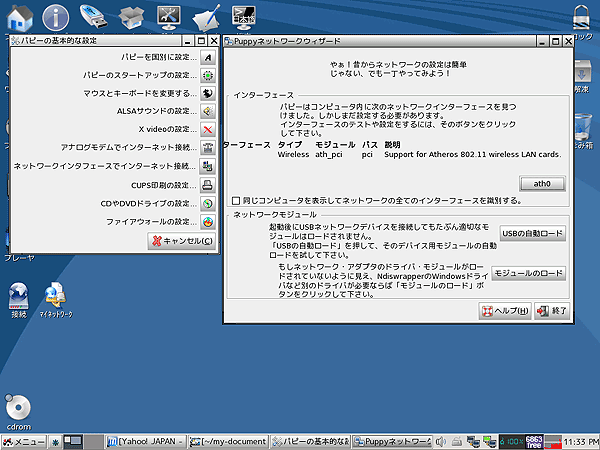The image size is (600, 450).
Task: Click the Wireless type cell
Action: click(293, 155)
